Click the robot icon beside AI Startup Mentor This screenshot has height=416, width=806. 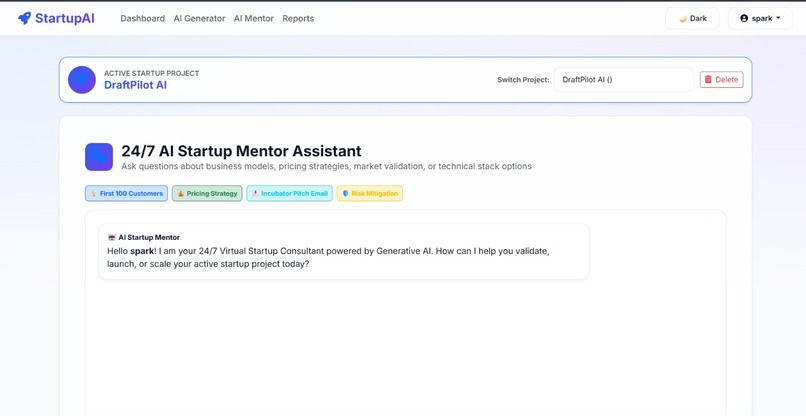[112, 238]
